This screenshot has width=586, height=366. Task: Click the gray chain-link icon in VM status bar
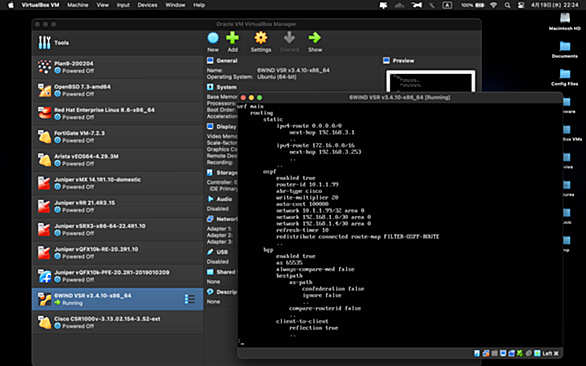529,353
